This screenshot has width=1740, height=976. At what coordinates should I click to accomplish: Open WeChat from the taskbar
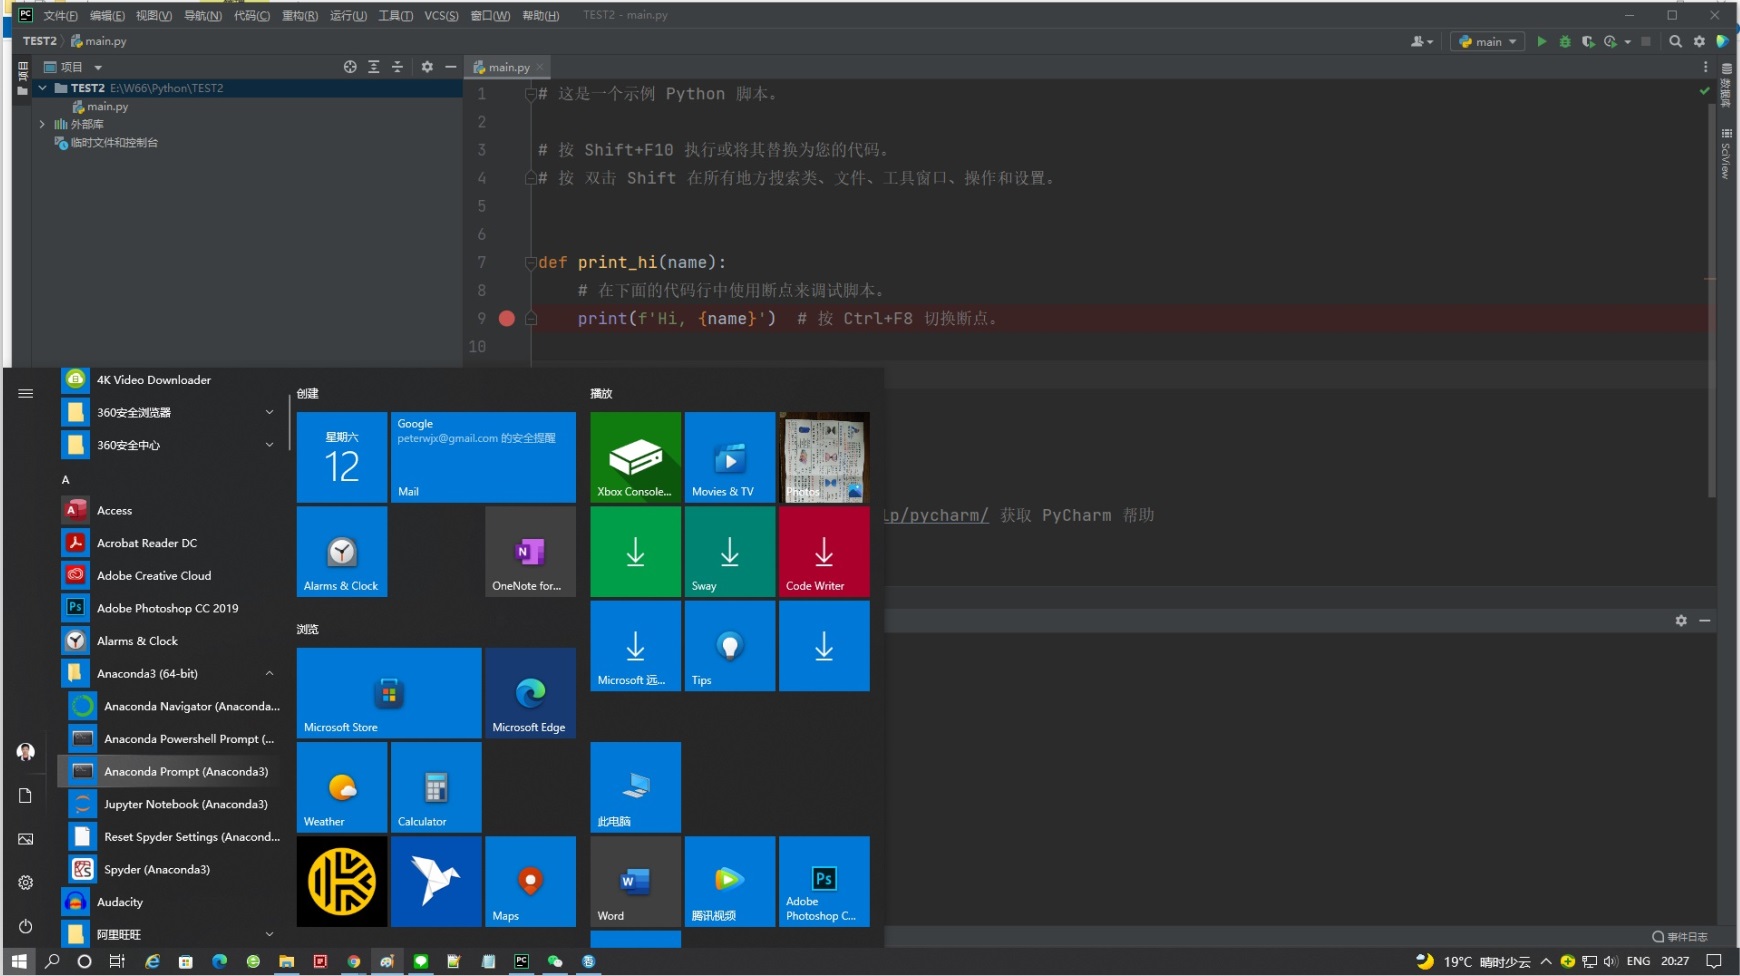[x=555, y=961]
